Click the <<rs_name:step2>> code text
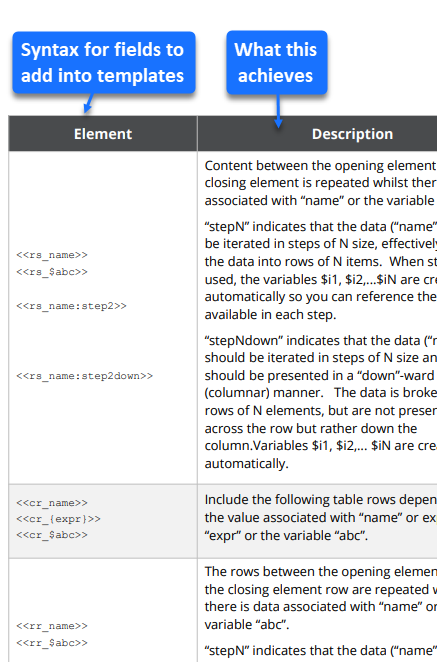The image size is (437, 662). (x=71, y=306)
